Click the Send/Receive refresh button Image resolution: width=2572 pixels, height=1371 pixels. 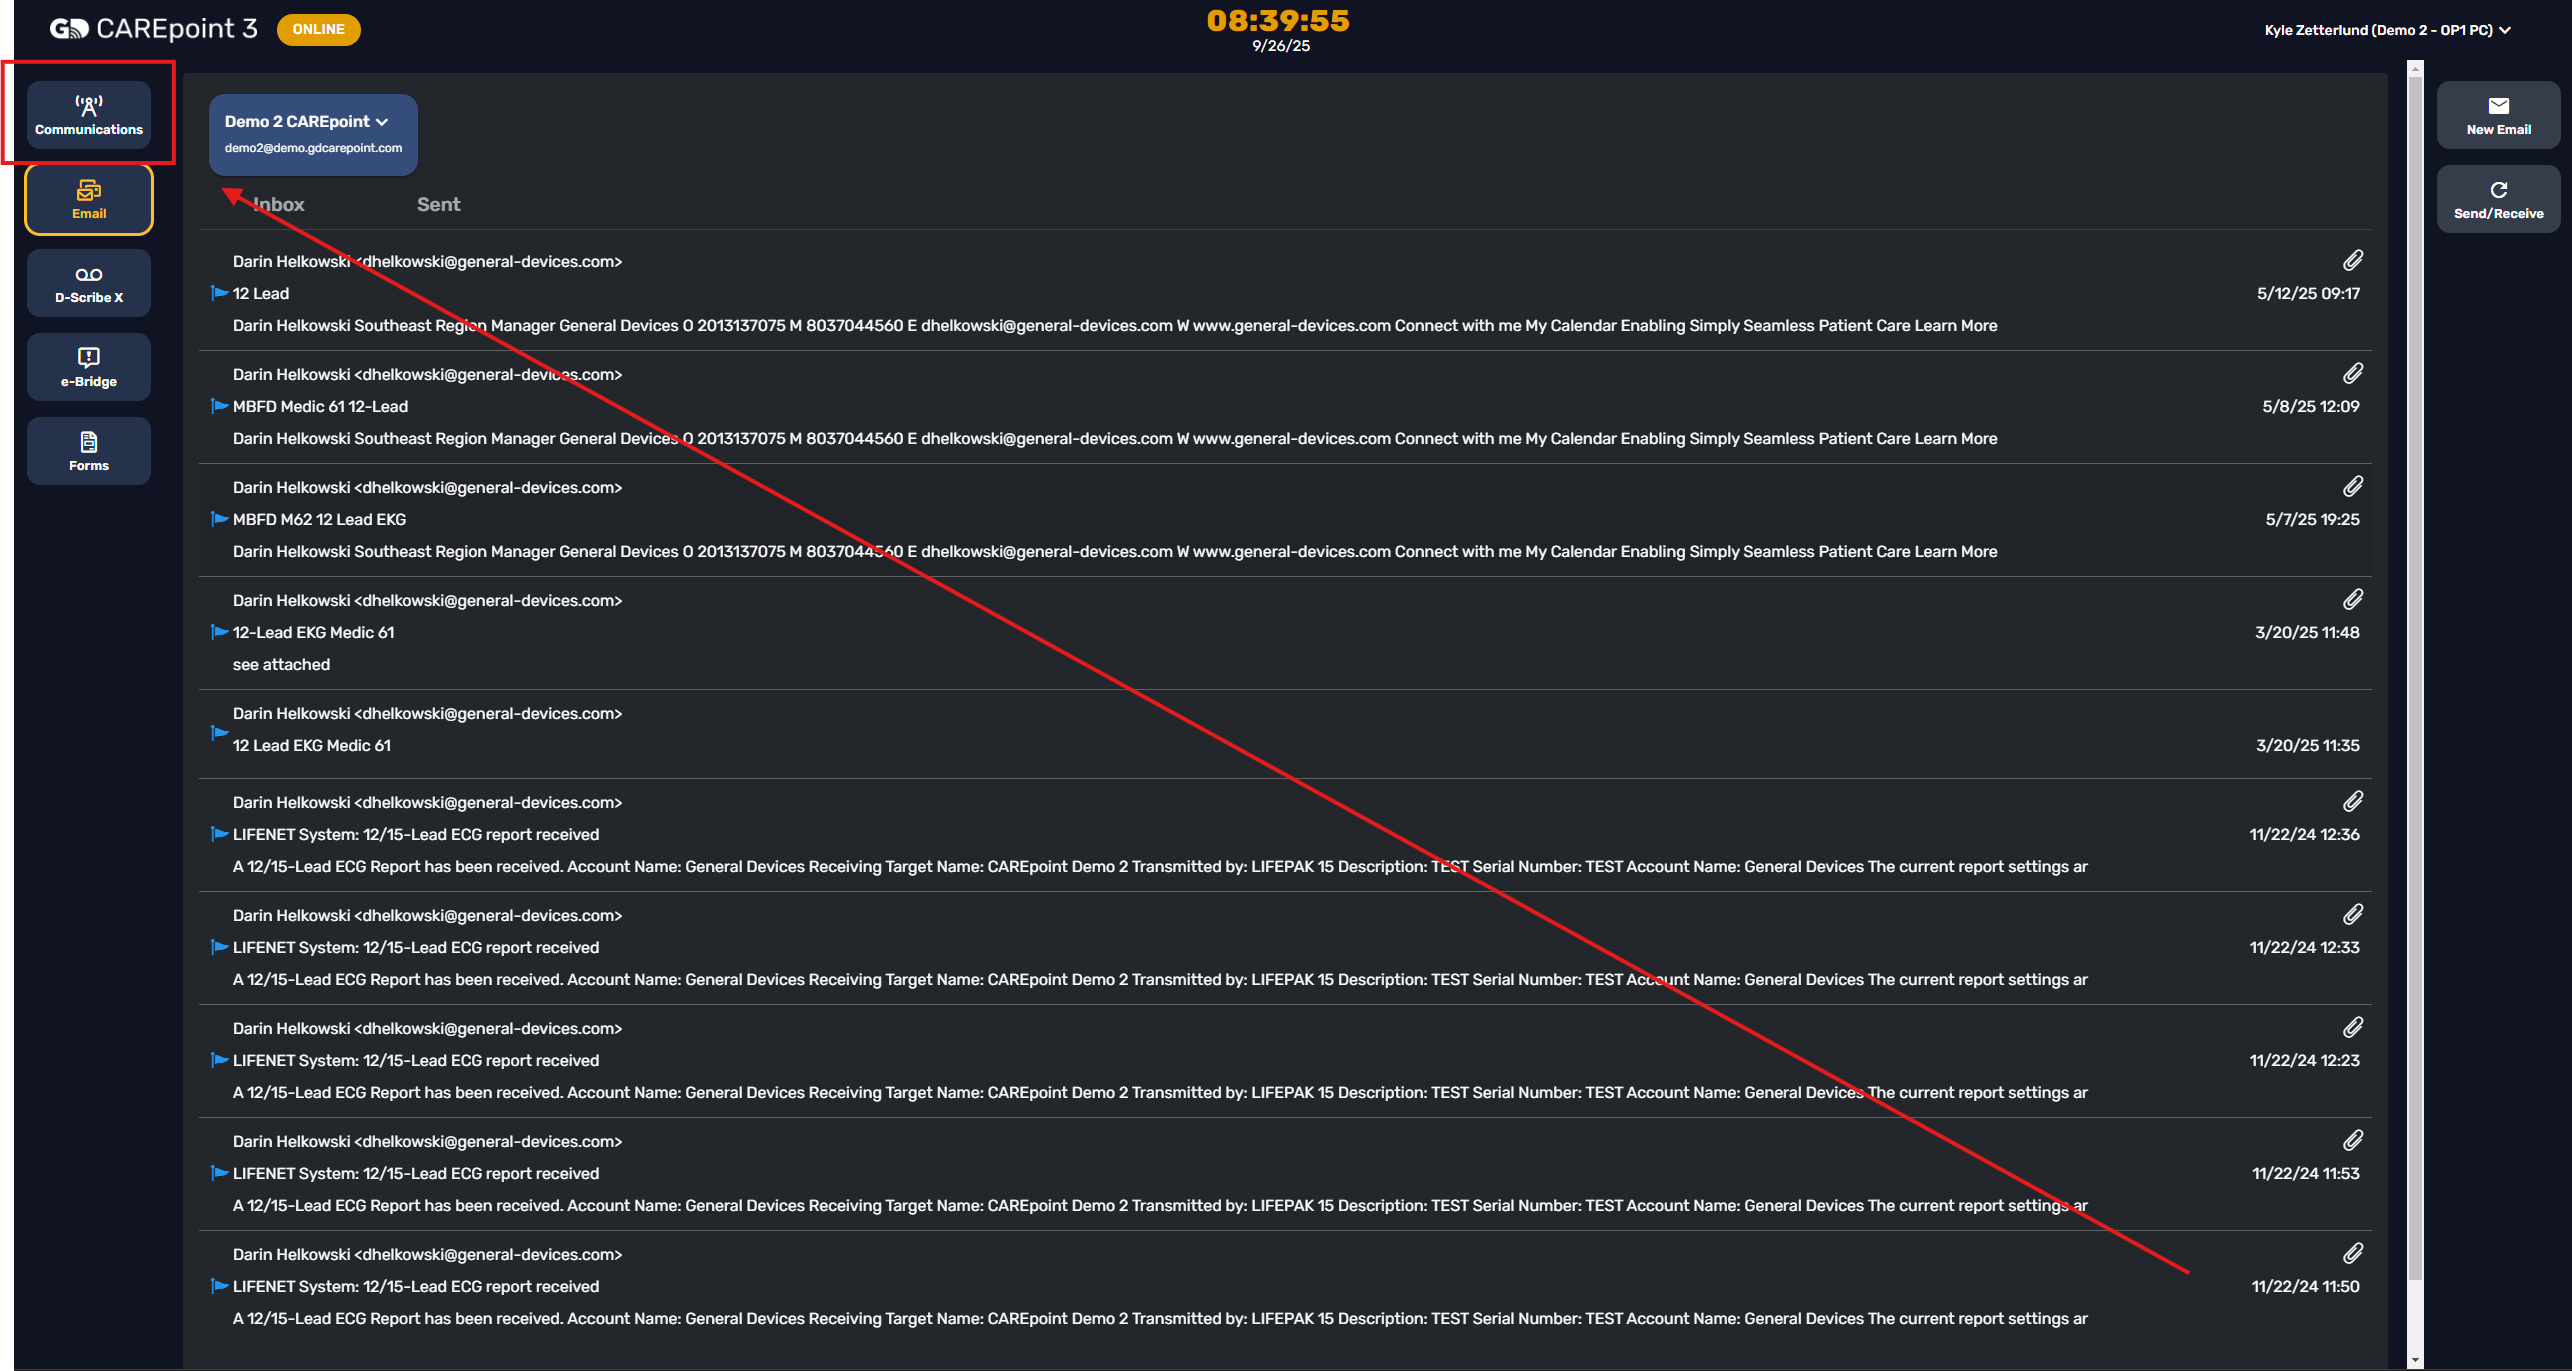click(x=2498, y=199)
